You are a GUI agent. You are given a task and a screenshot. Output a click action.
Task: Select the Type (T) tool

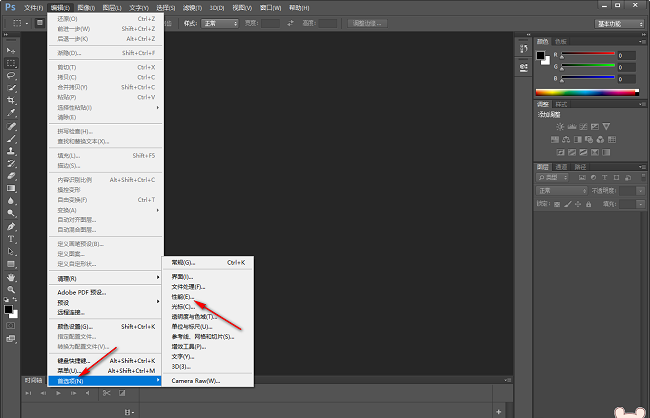pos(11,239)
